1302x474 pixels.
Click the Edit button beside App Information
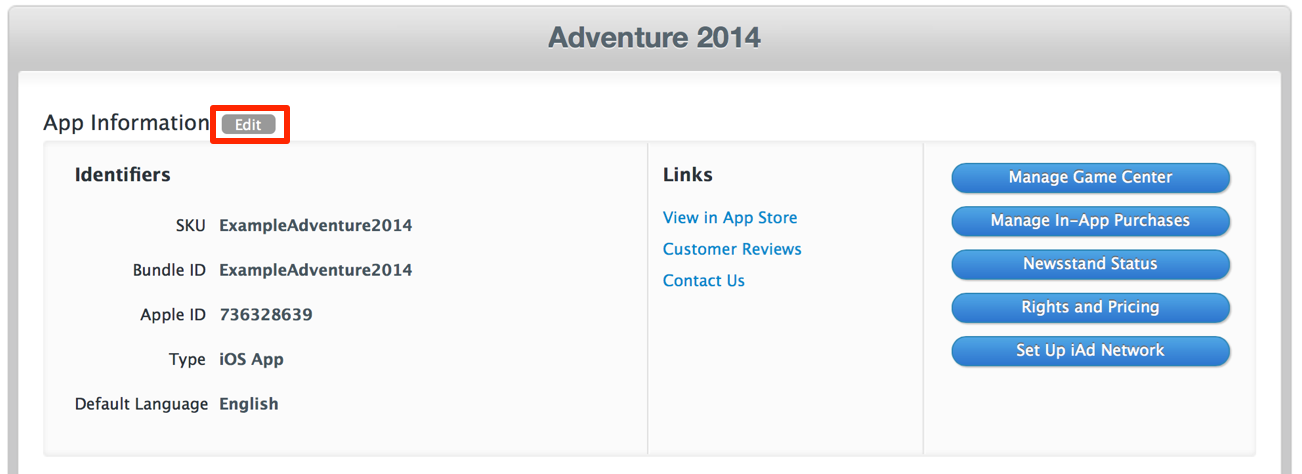pos(248,125)
